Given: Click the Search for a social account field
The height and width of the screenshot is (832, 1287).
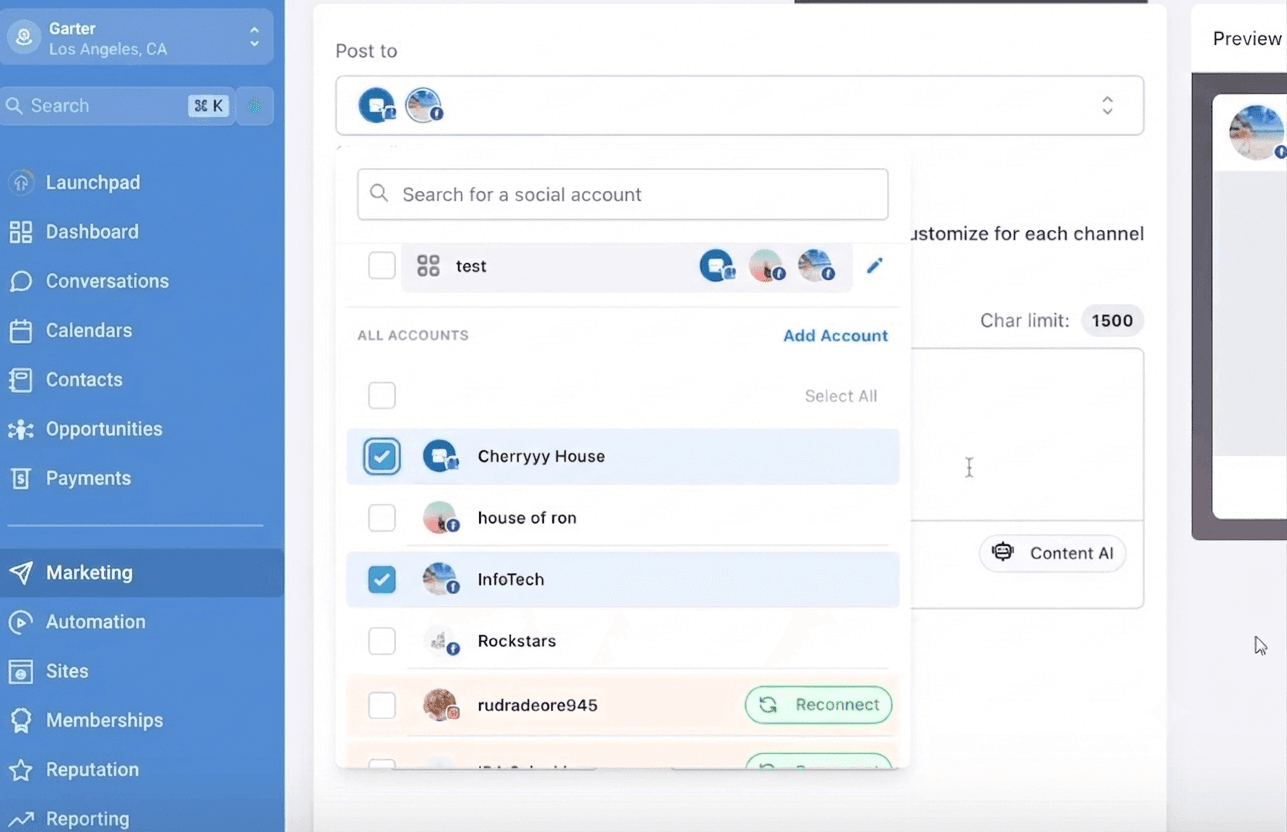Looking at the screenshot, I should click(x=623, y=194).
